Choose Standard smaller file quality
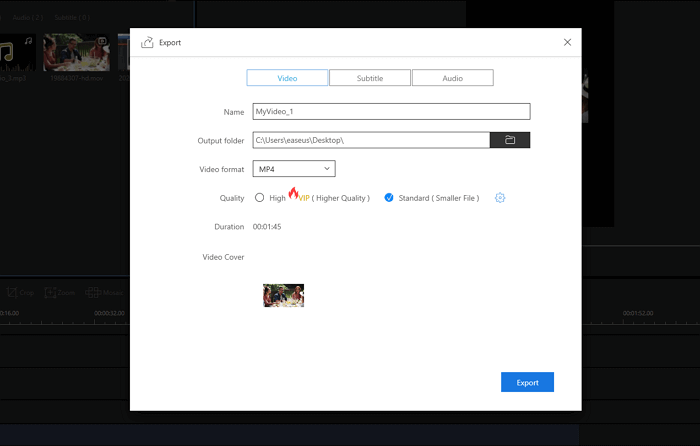 389,198
